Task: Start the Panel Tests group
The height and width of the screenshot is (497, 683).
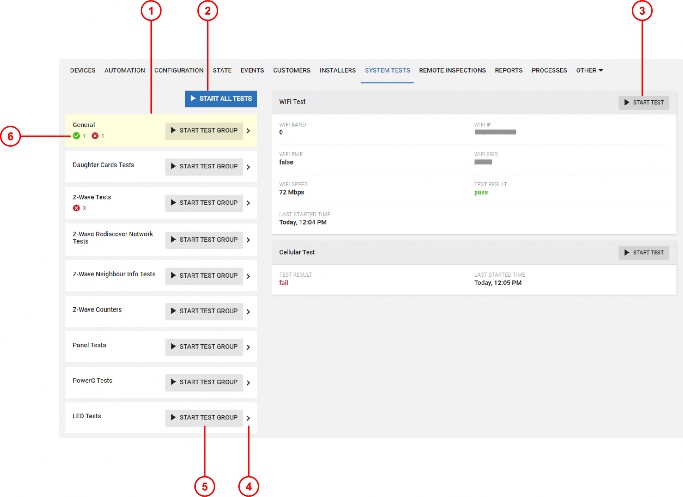Action: coord(204,347)
